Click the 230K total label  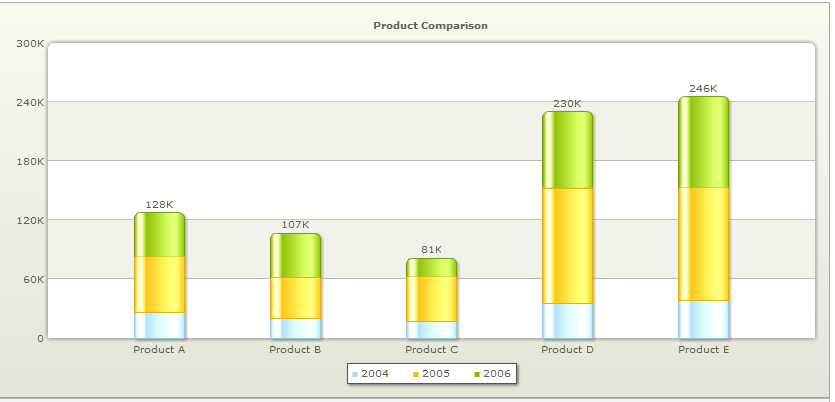coord(567,104)
